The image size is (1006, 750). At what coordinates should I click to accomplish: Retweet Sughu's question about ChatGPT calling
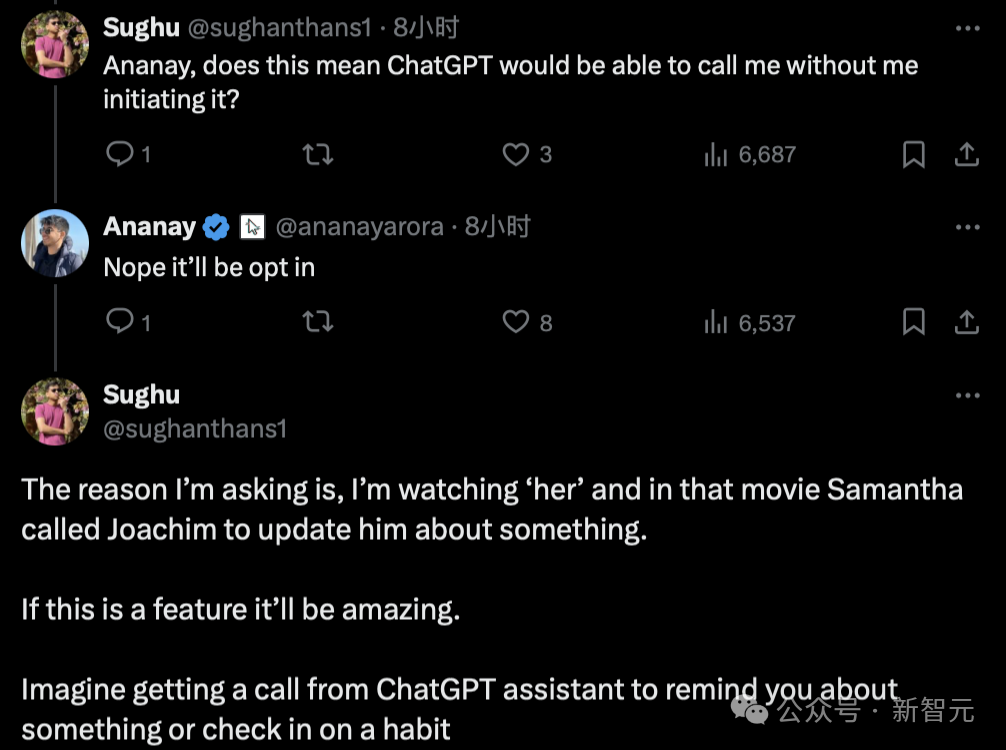(318, 154)
